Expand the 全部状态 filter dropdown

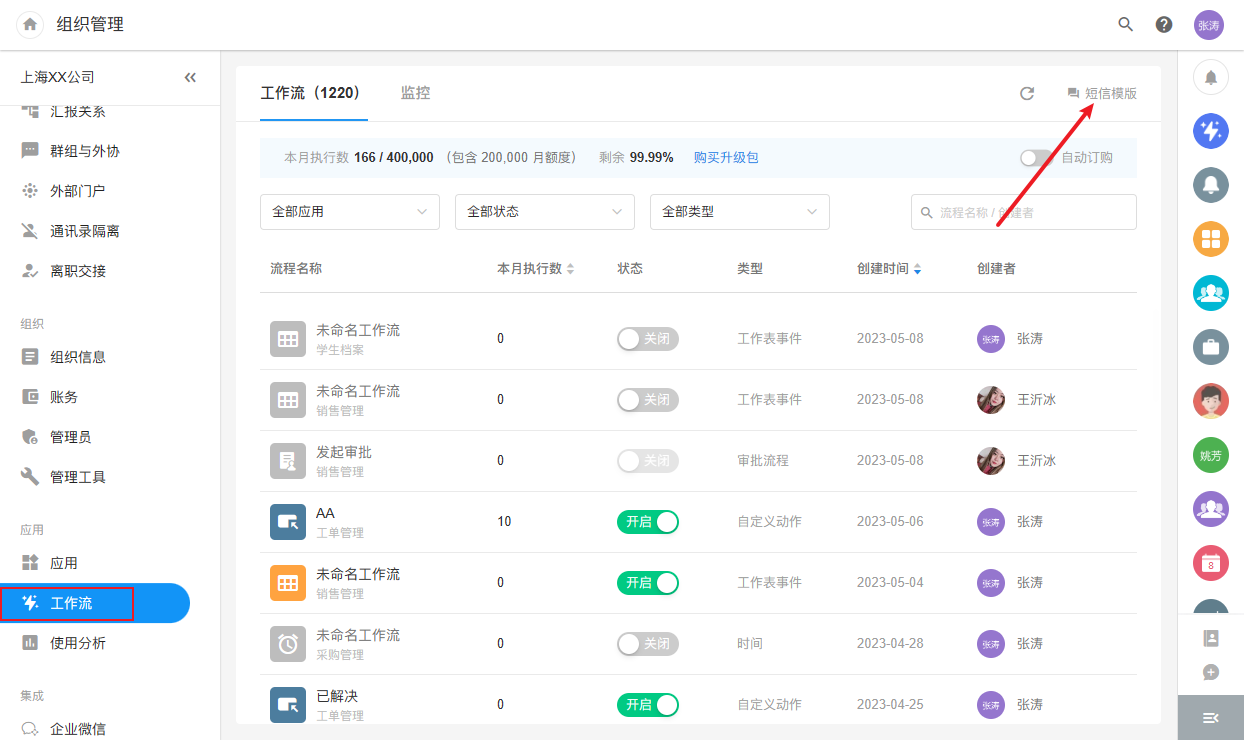coord(544,212)
